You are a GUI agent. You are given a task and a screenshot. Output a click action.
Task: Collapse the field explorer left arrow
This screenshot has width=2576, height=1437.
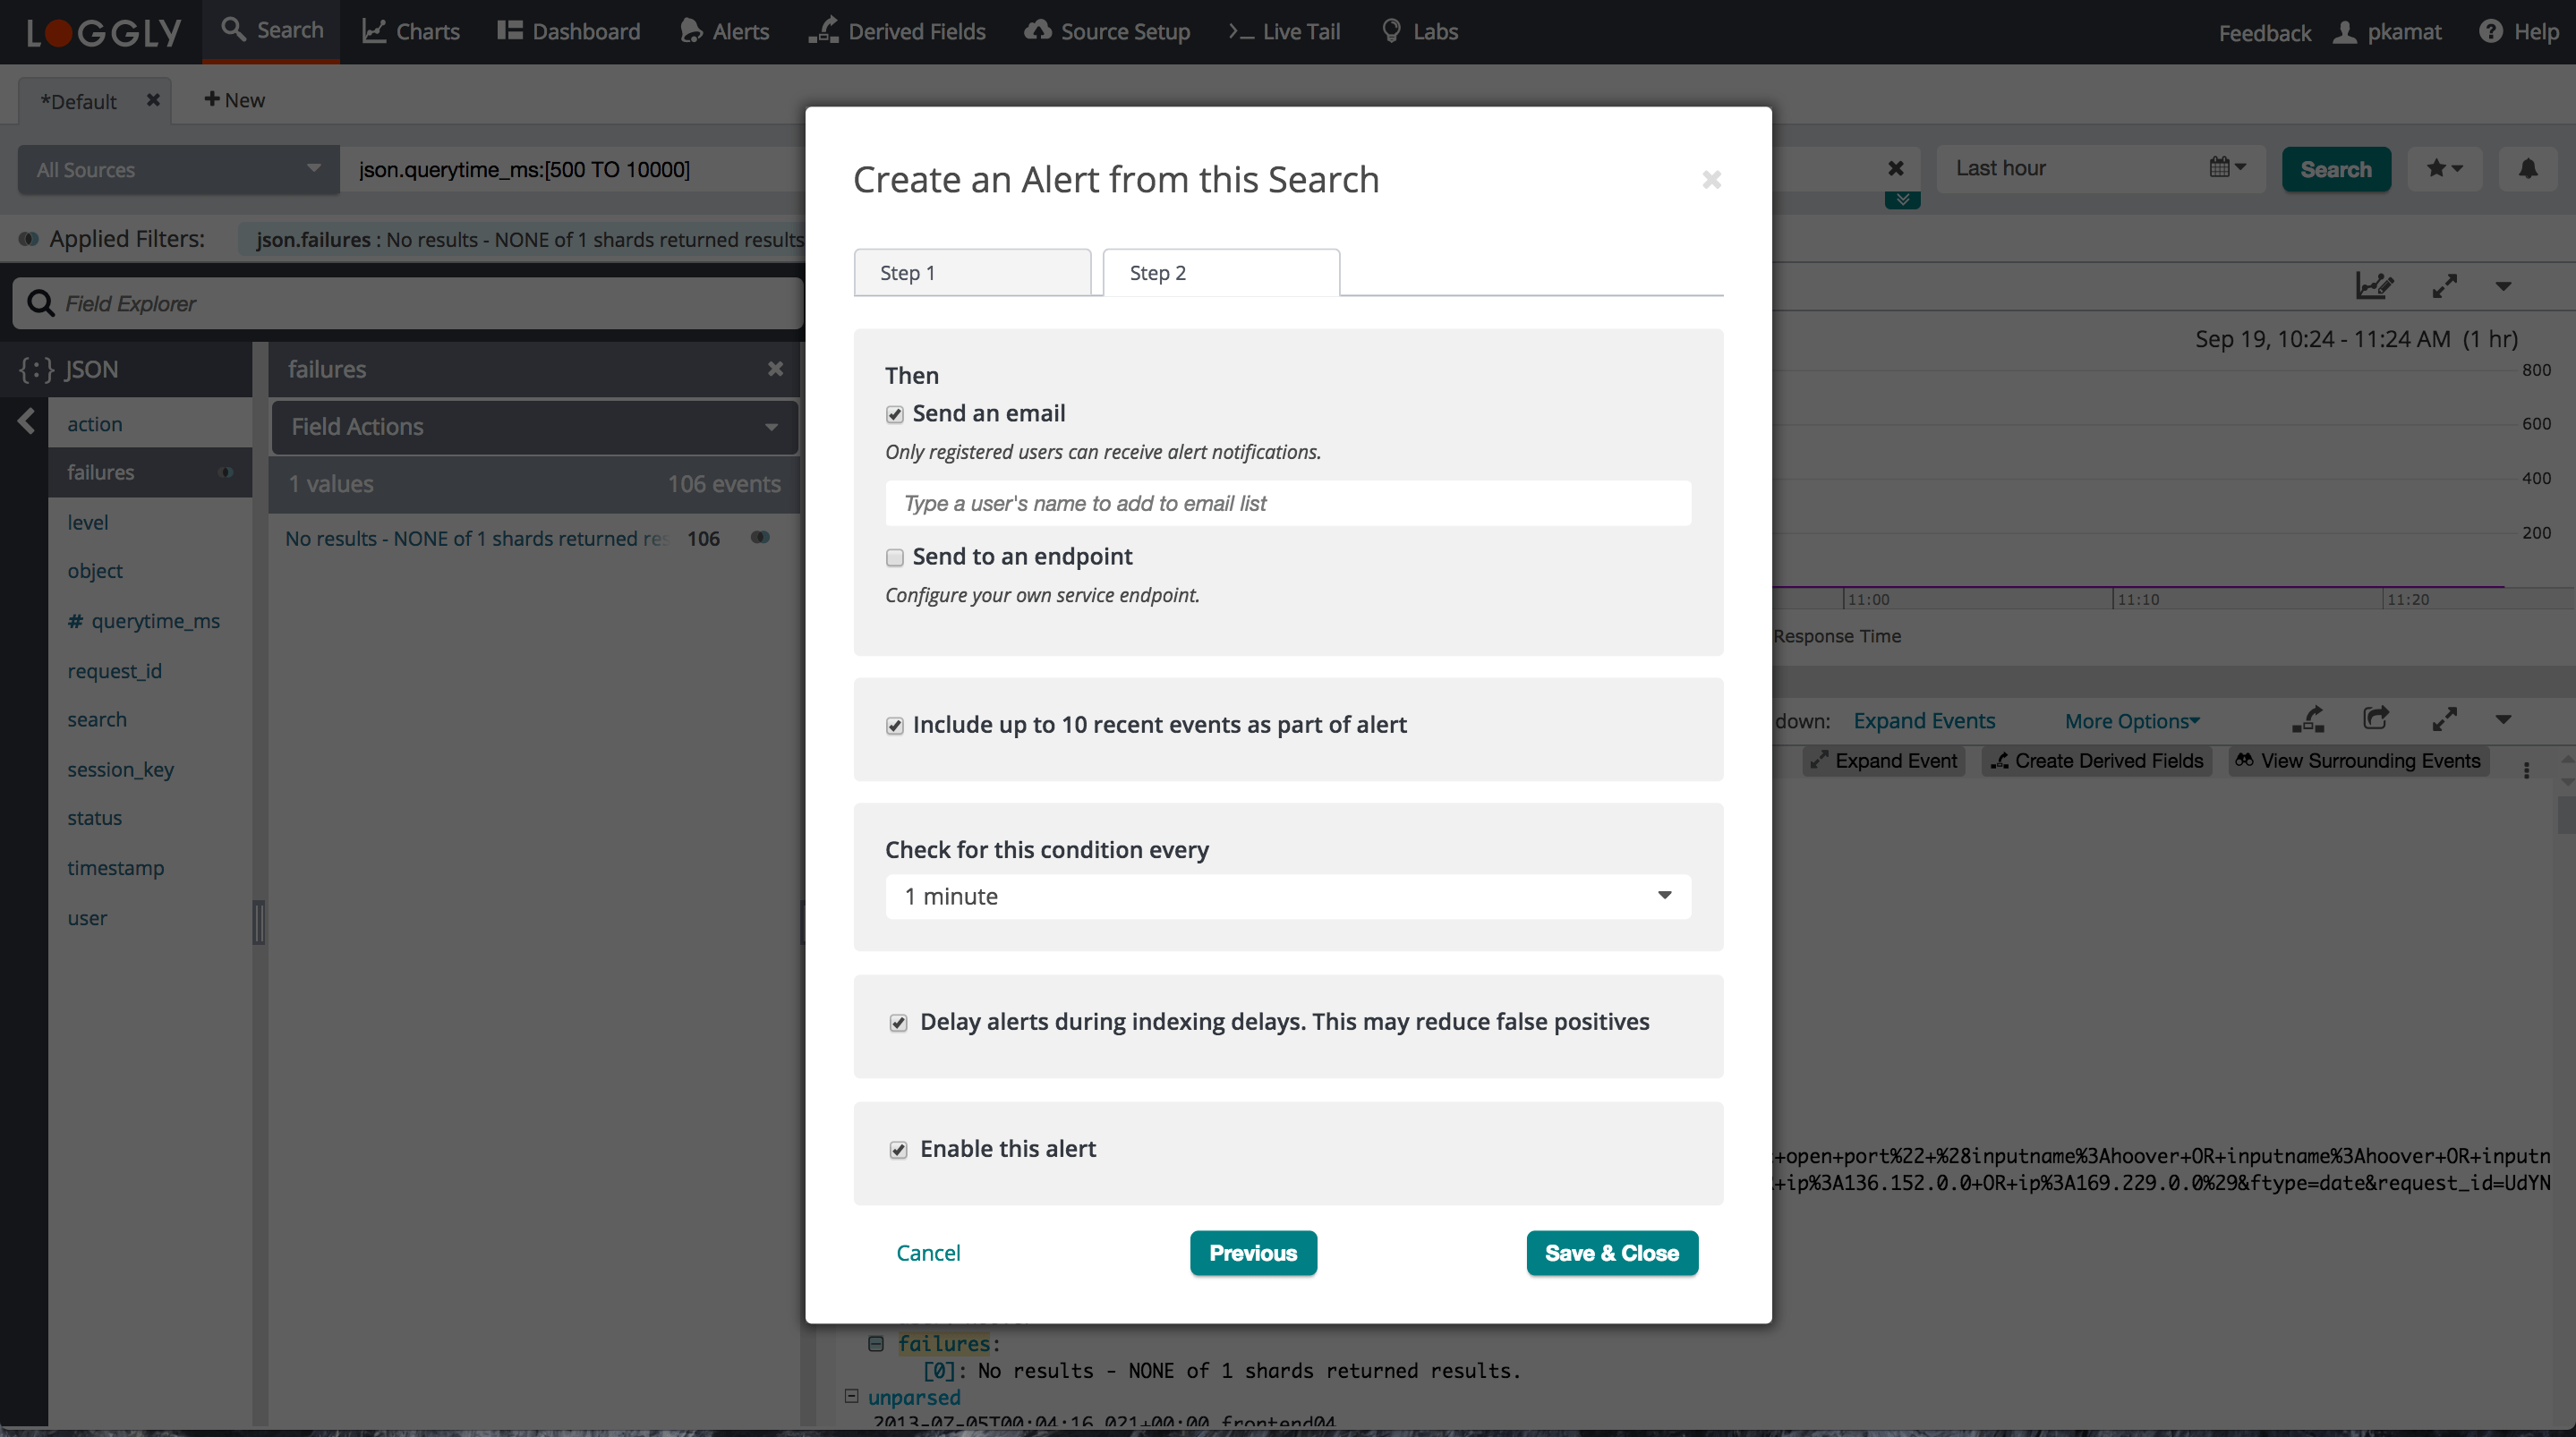coord(27,422)
